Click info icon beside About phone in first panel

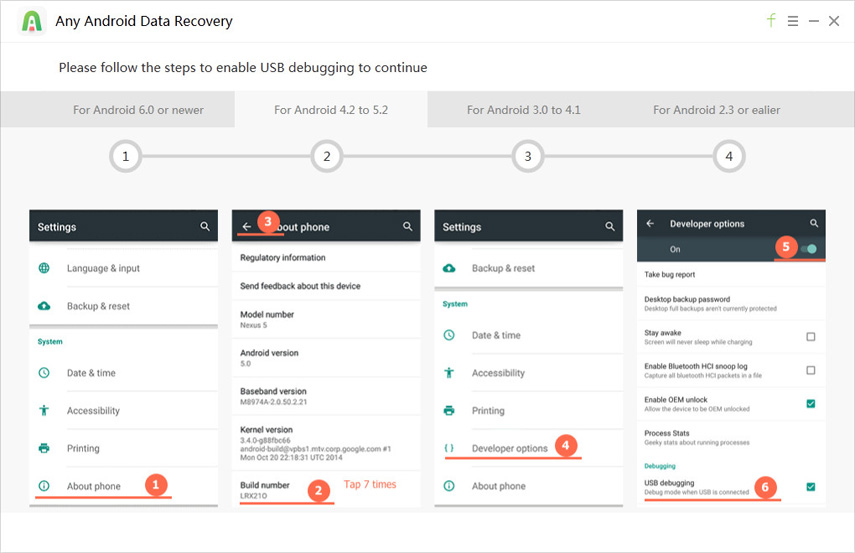(44, 486)
